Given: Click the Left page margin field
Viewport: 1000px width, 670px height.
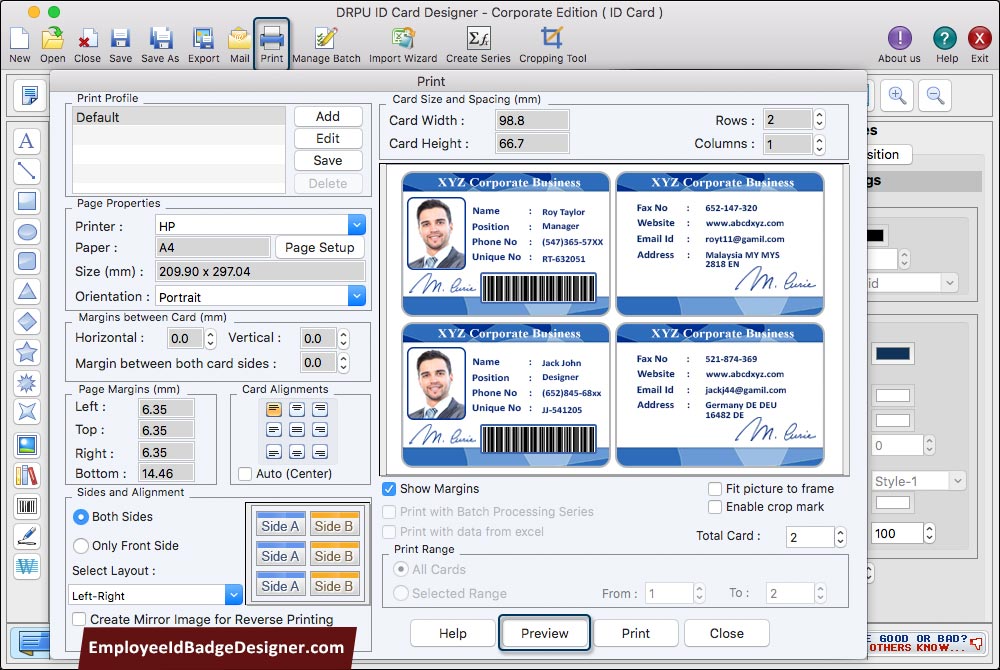Looking at the screenshot, I should [166, 409].
